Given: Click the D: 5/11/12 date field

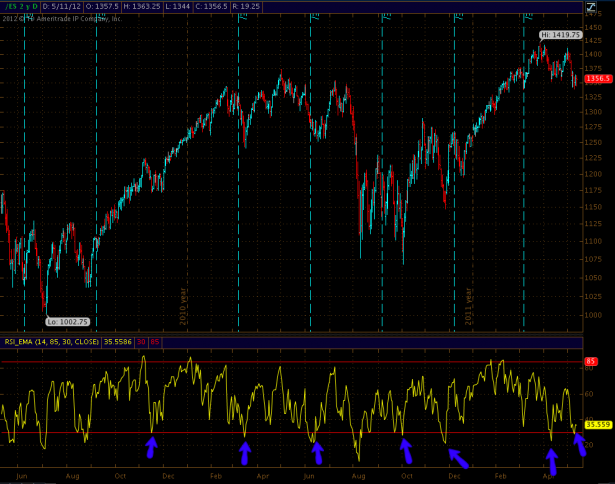Looking at the screenshot, I should click(62, 7).
